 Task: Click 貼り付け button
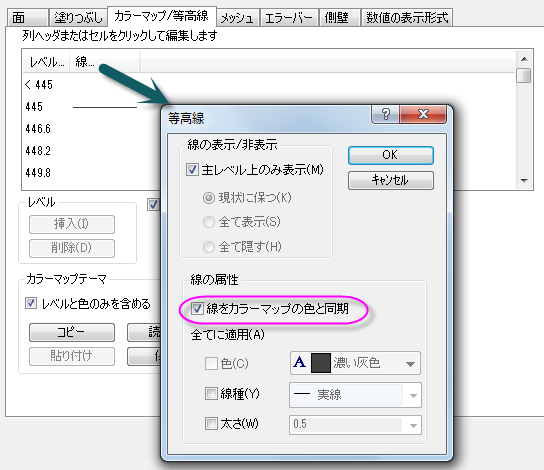tap(72, 356)
